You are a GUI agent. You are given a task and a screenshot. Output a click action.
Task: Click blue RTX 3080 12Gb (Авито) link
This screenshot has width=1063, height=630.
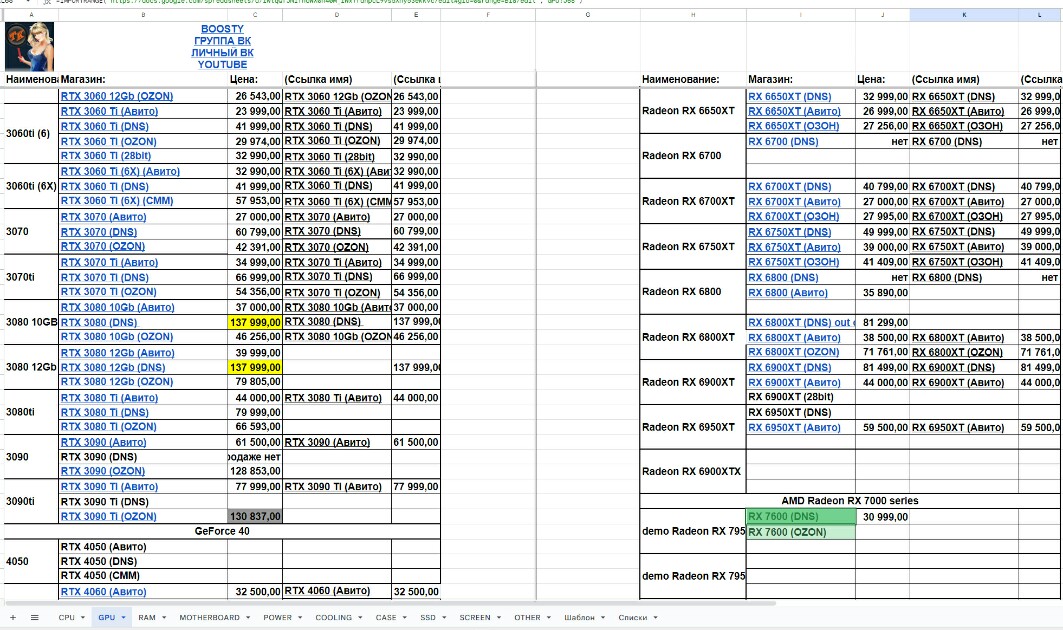point(117,353)
